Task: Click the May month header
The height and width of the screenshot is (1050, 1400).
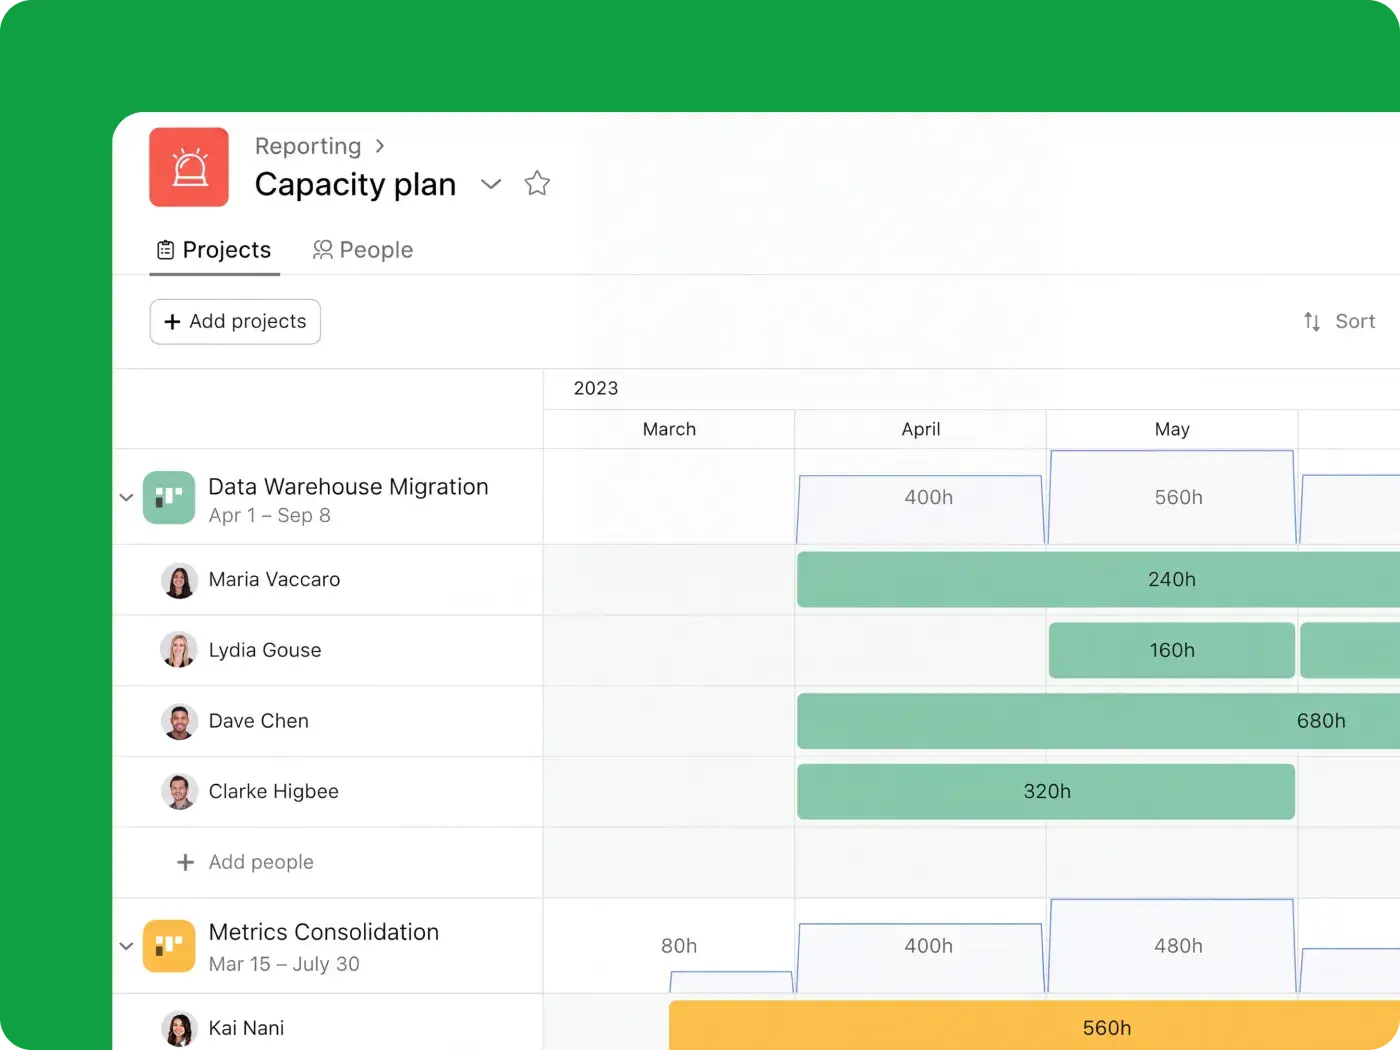Action: click(1172, 429)
